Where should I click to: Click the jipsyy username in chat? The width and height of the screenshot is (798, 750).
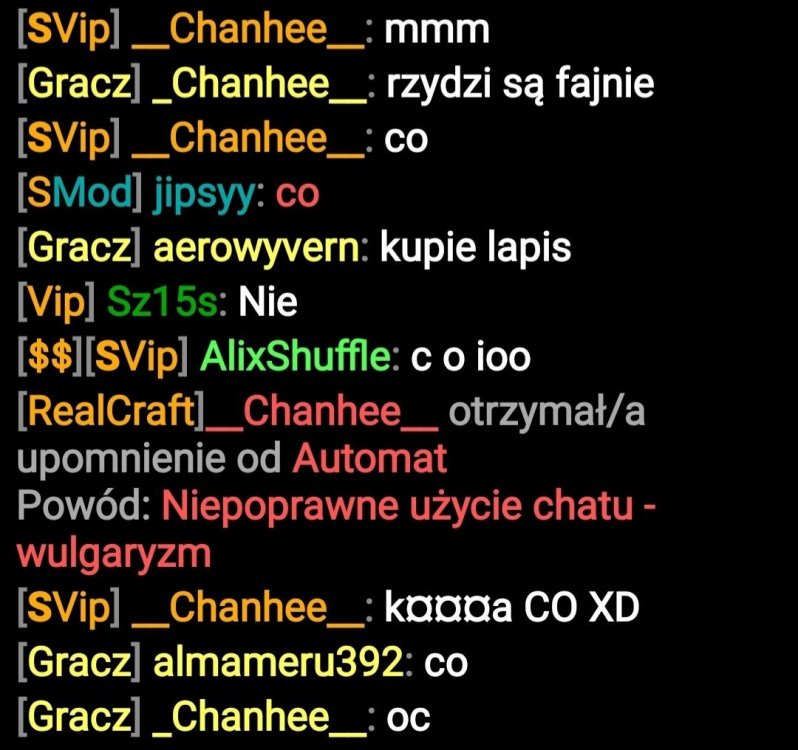203,195
